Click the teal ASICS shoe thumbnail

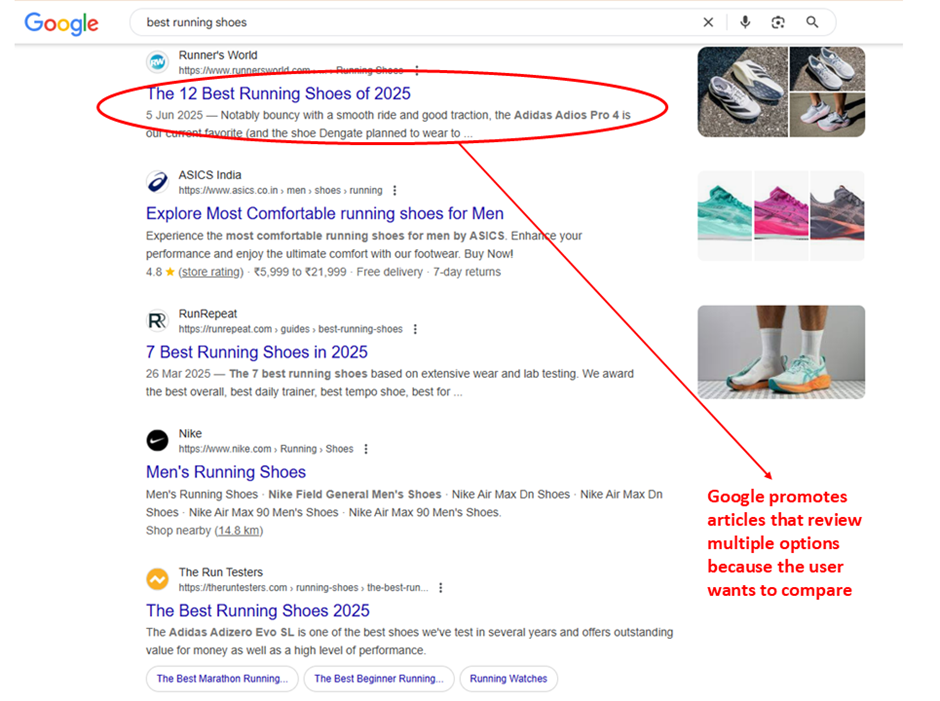[x=725, y=215]
